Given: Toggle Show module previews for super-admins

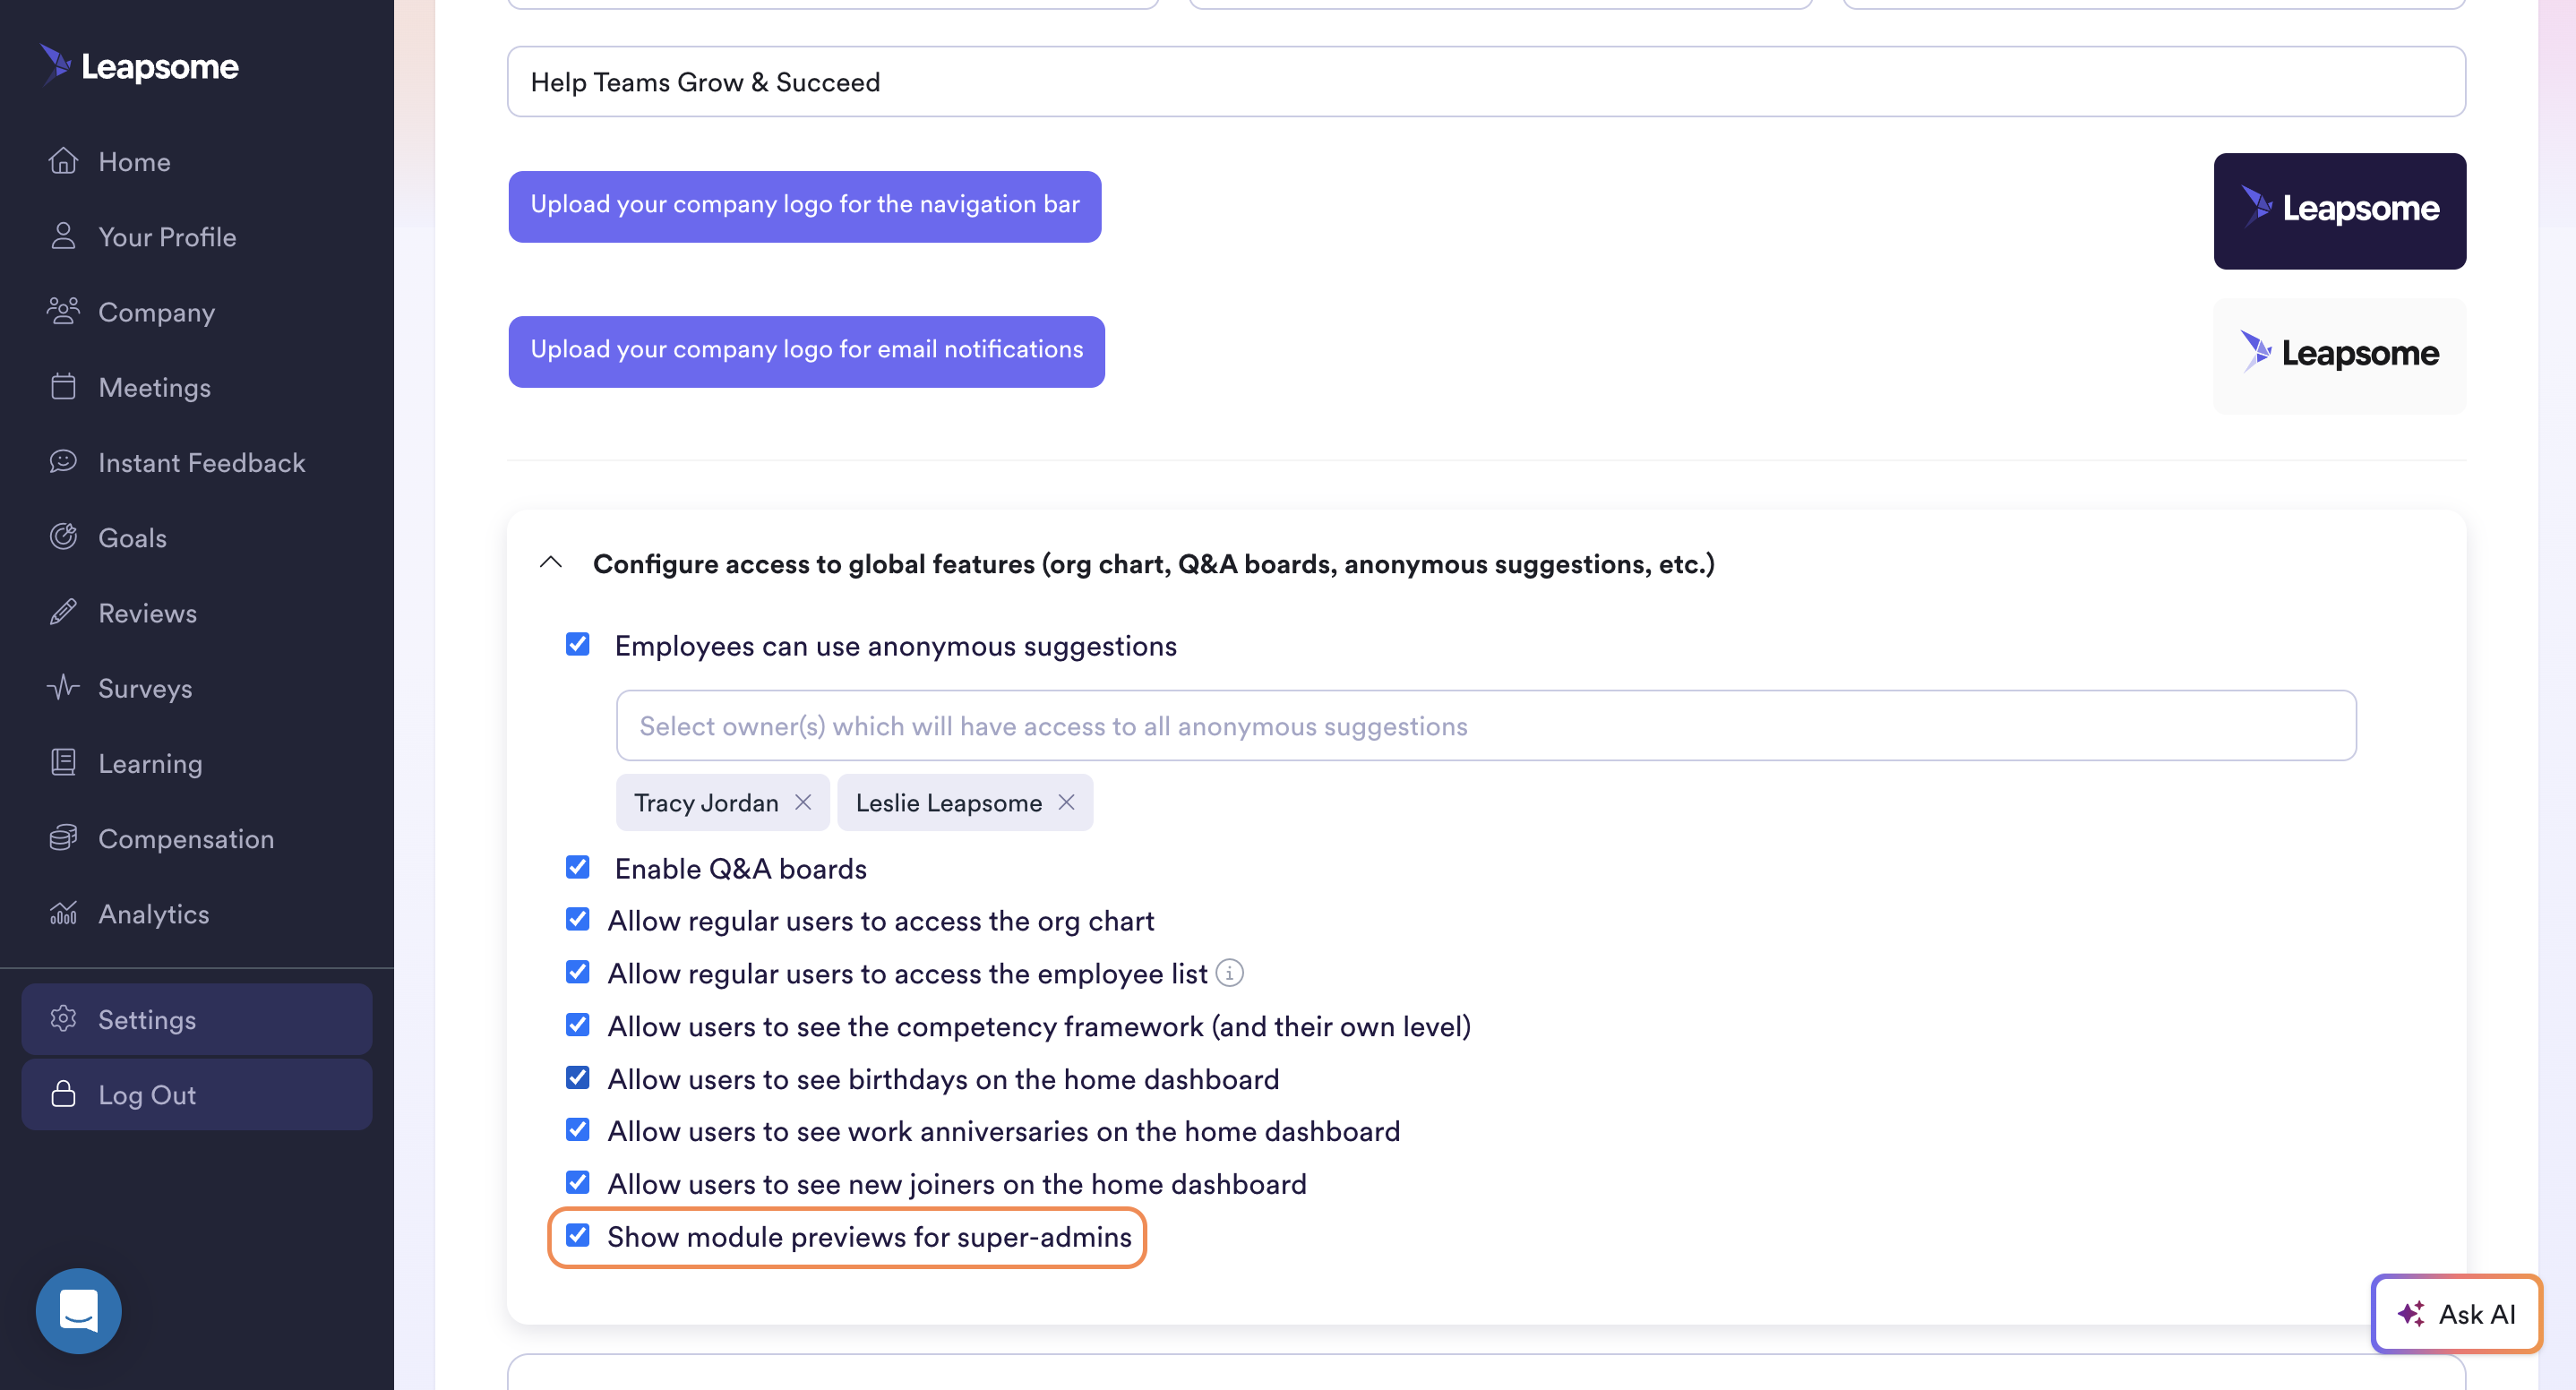Looking at the screenshot, I should [578, 1235].
